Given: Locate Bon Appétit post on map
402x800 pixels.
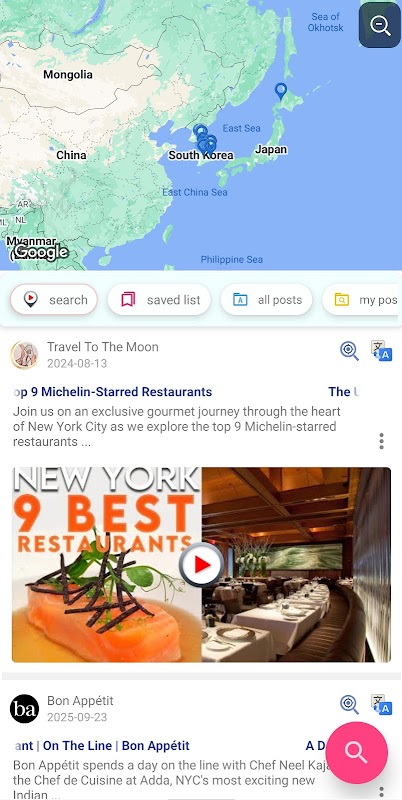Looking at the screenshot, I should [x=349, y=705].
